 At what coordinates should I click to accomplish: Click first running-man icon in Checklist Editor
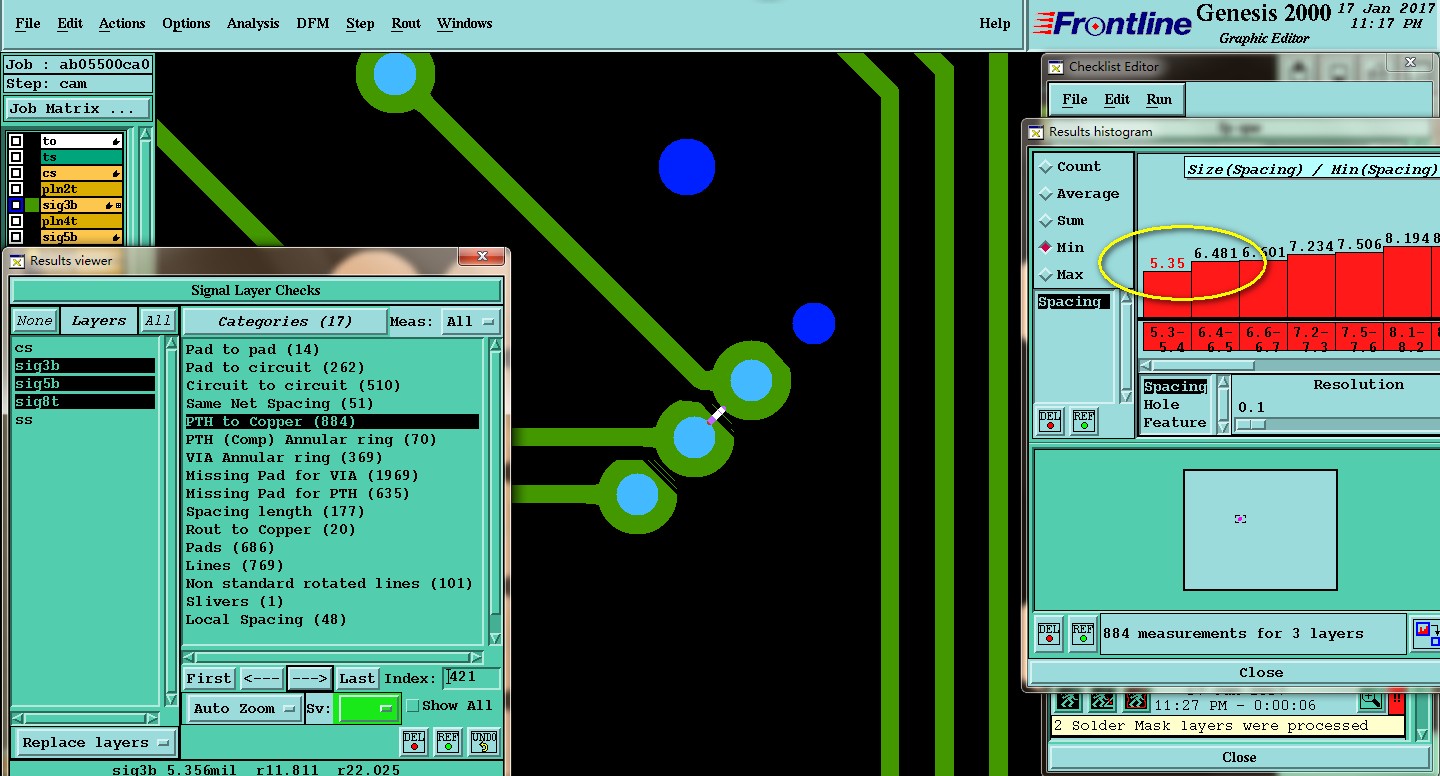pos(1068,701)
